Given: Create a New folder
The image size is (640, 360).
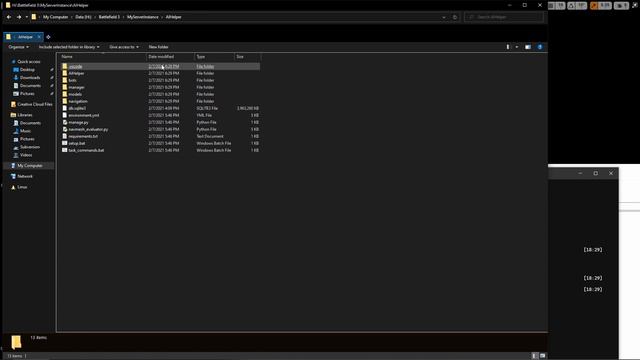Looking at the screenshot, I should (x=158, y=47).
